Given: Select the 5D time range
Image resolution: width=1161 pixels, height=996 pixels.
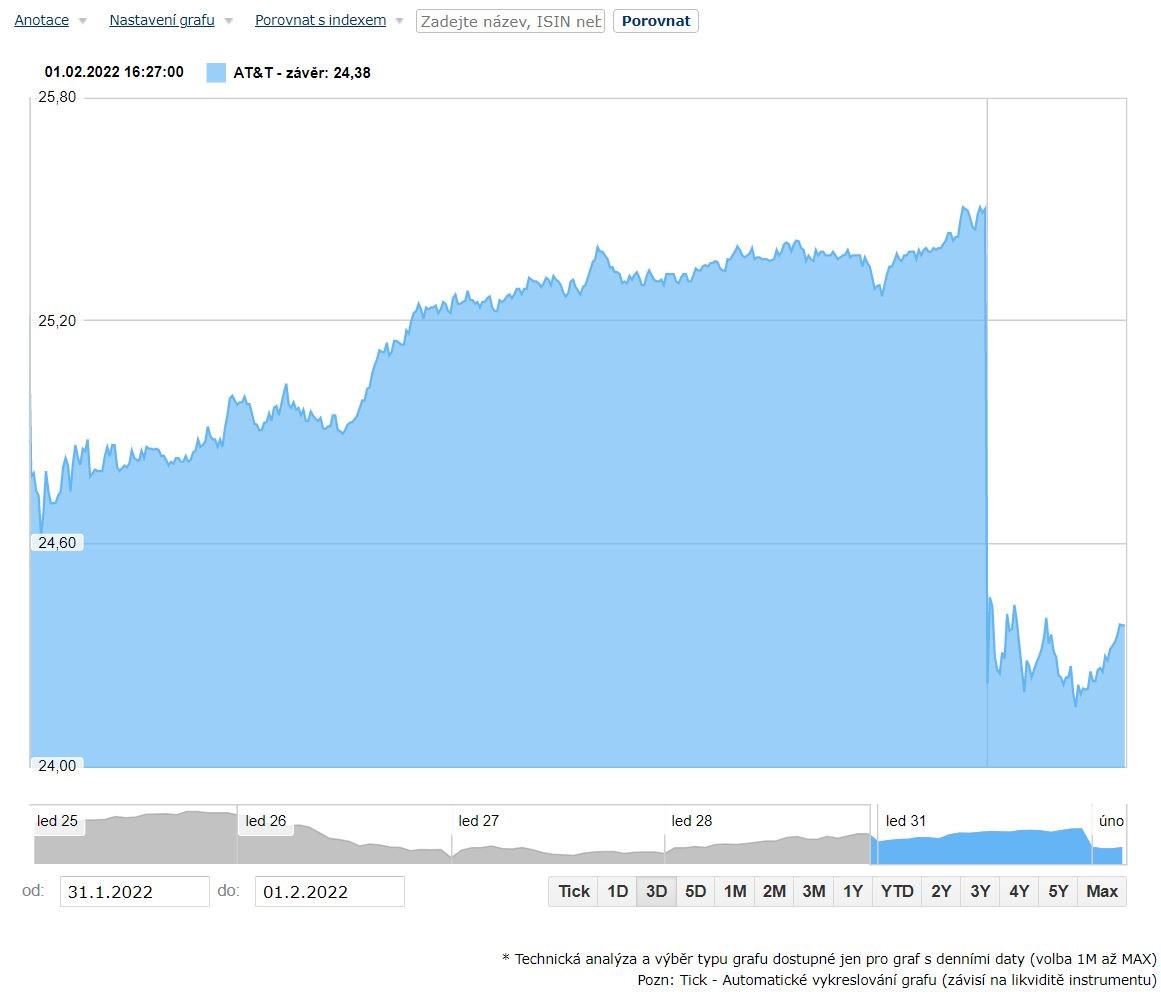Looking at the screenshot, I should tap(695, 891).
